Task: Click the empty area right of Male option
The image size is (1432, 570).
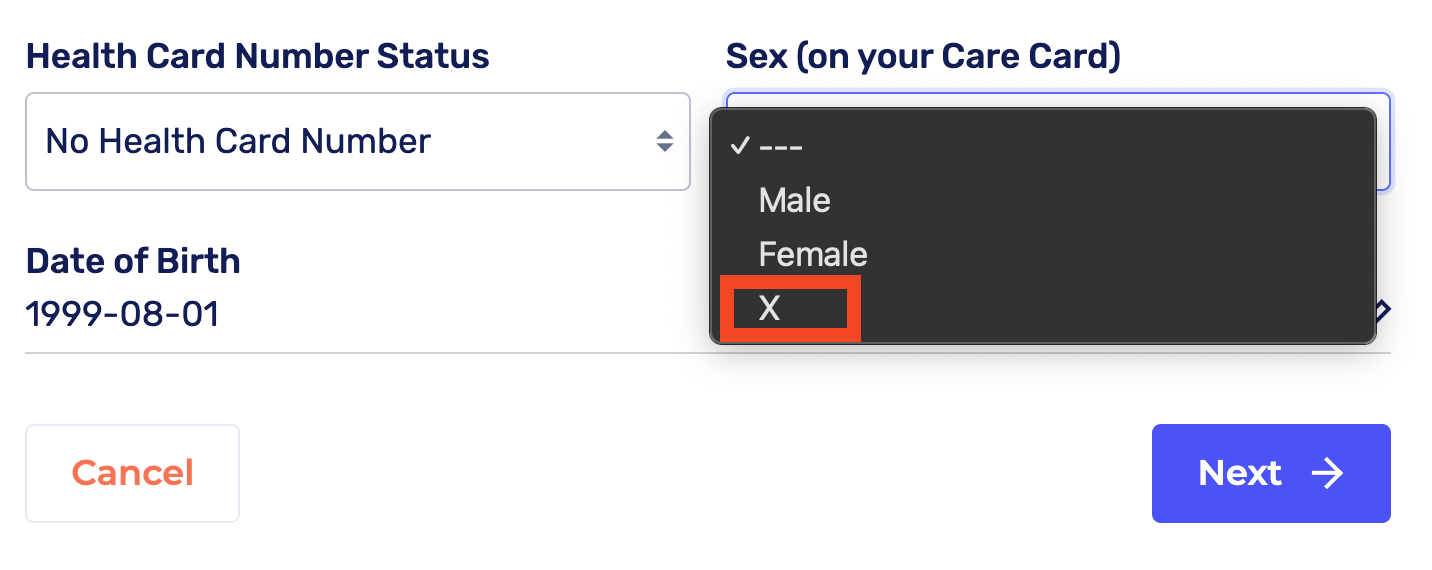Action: [x=1100, y=200]
